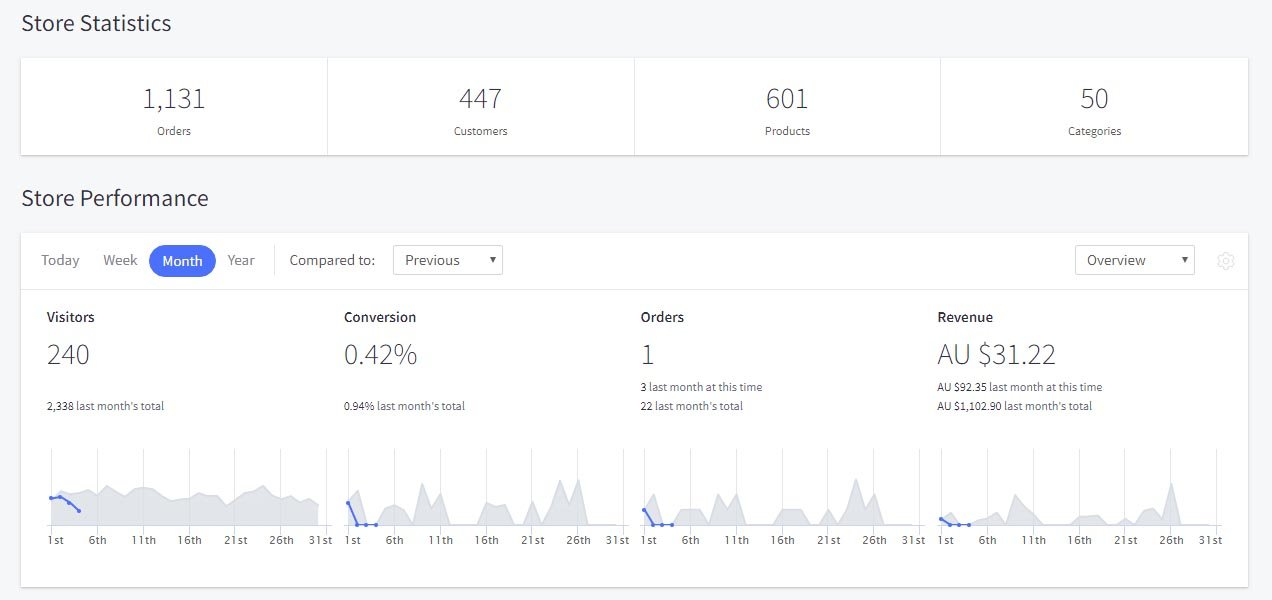Switch to the Year view

(x=240, y=260)
